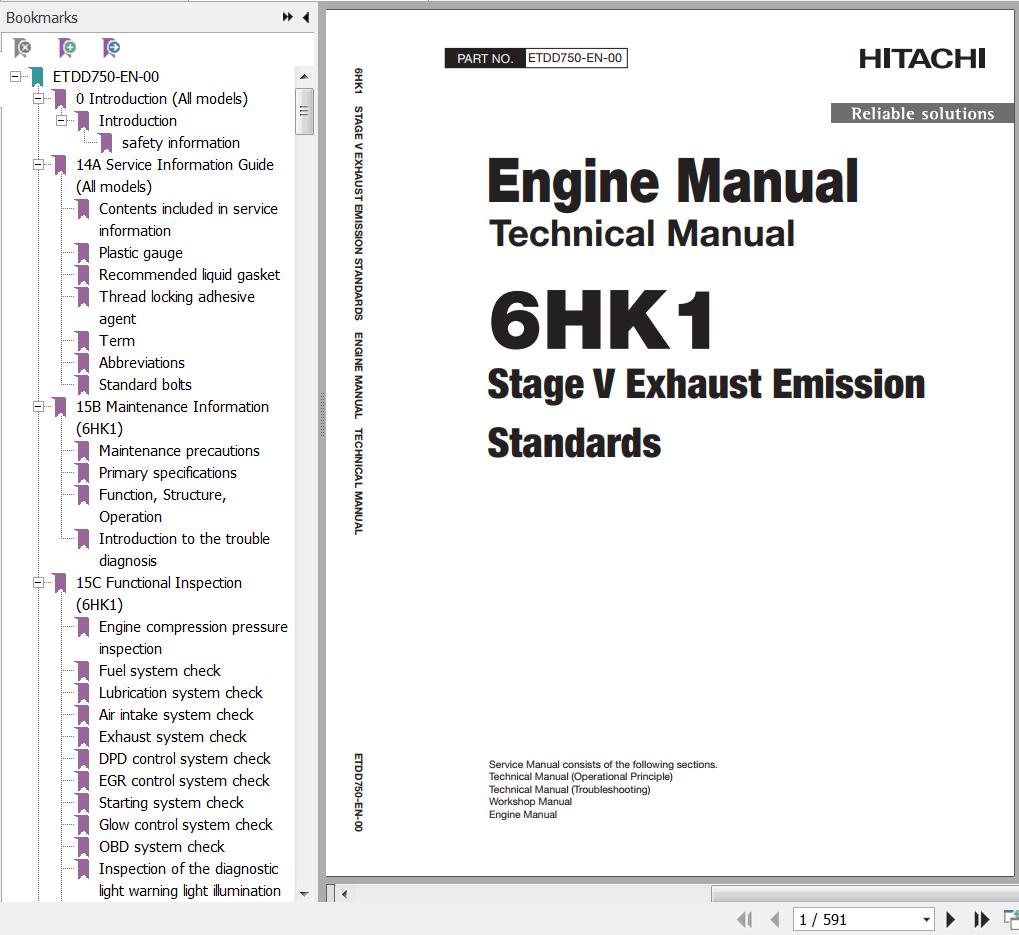The image size is (1019, 935).
Task: Collapse the ETDD750-EN-00 root bookmark
Action: [x=15, y=77]
